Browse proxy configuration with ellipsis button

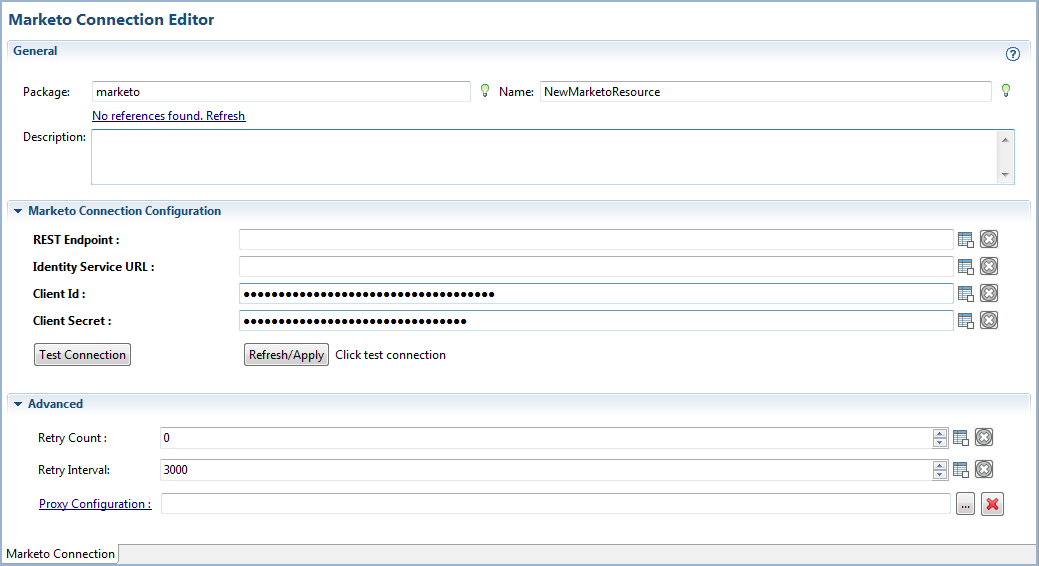click(x=965, y=504)
